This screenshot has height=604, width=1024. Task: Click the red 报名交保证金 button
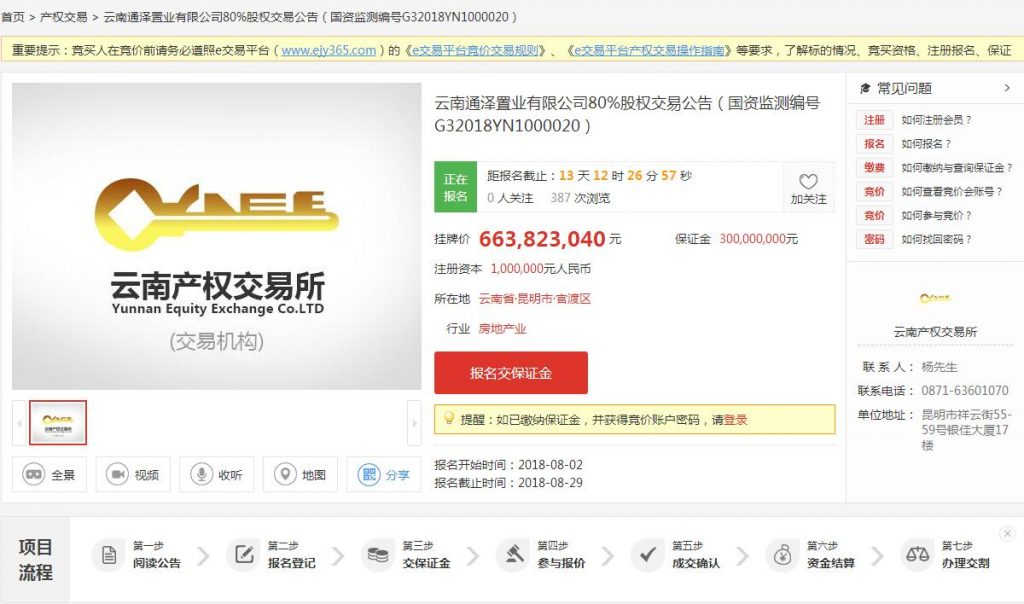coord(511,373)
